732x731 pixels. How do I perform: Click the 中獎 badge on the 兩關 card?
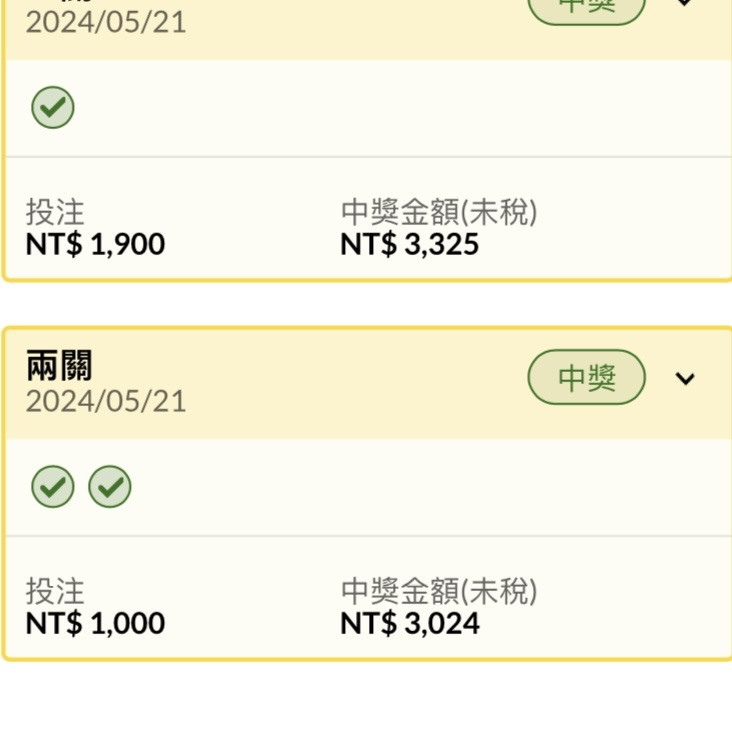pyautogui.click(x=587, y=377)
